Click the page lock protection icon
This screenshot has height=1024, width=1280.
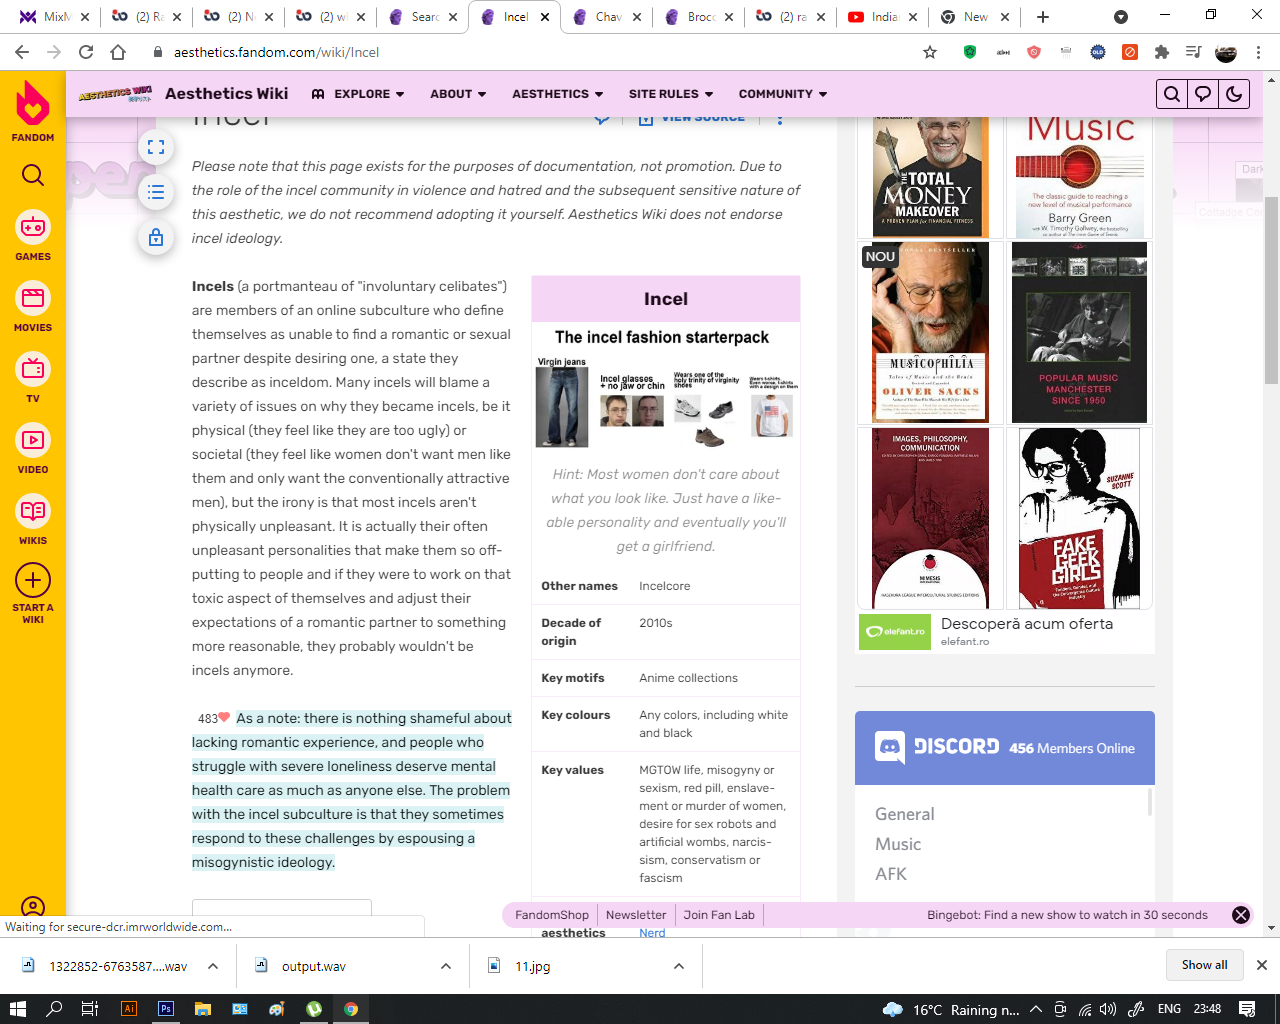[x=156, y=237]
